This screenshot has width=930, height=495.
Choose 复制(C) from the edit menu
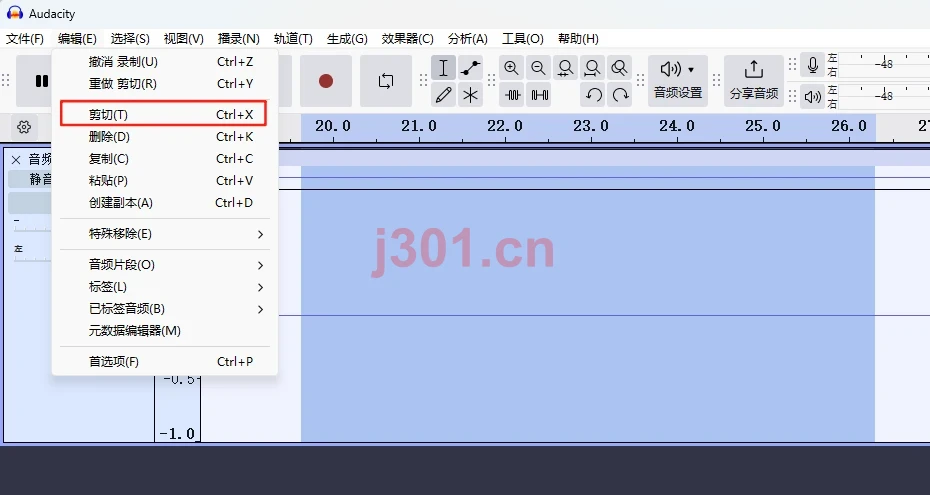coord(165,158)
